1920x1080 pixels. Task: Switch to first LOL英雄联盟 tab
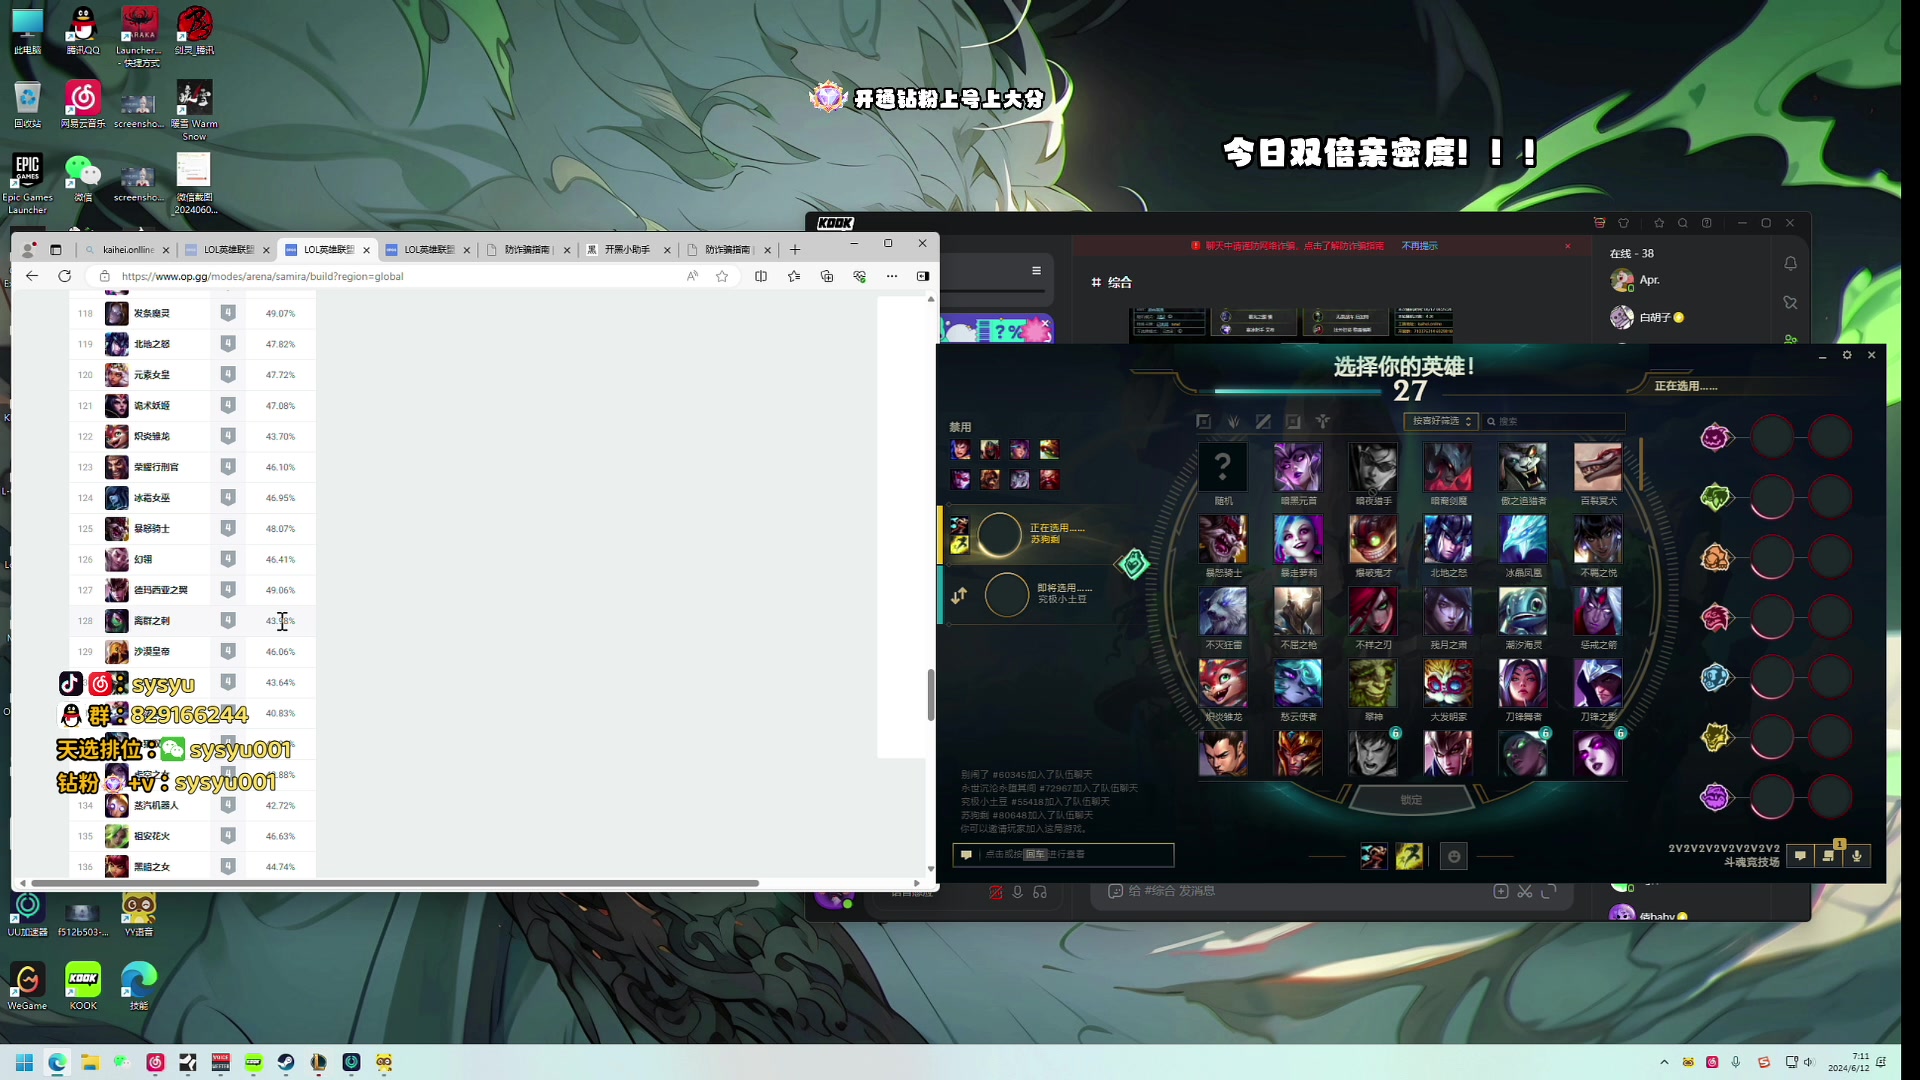tap(228, 250)
